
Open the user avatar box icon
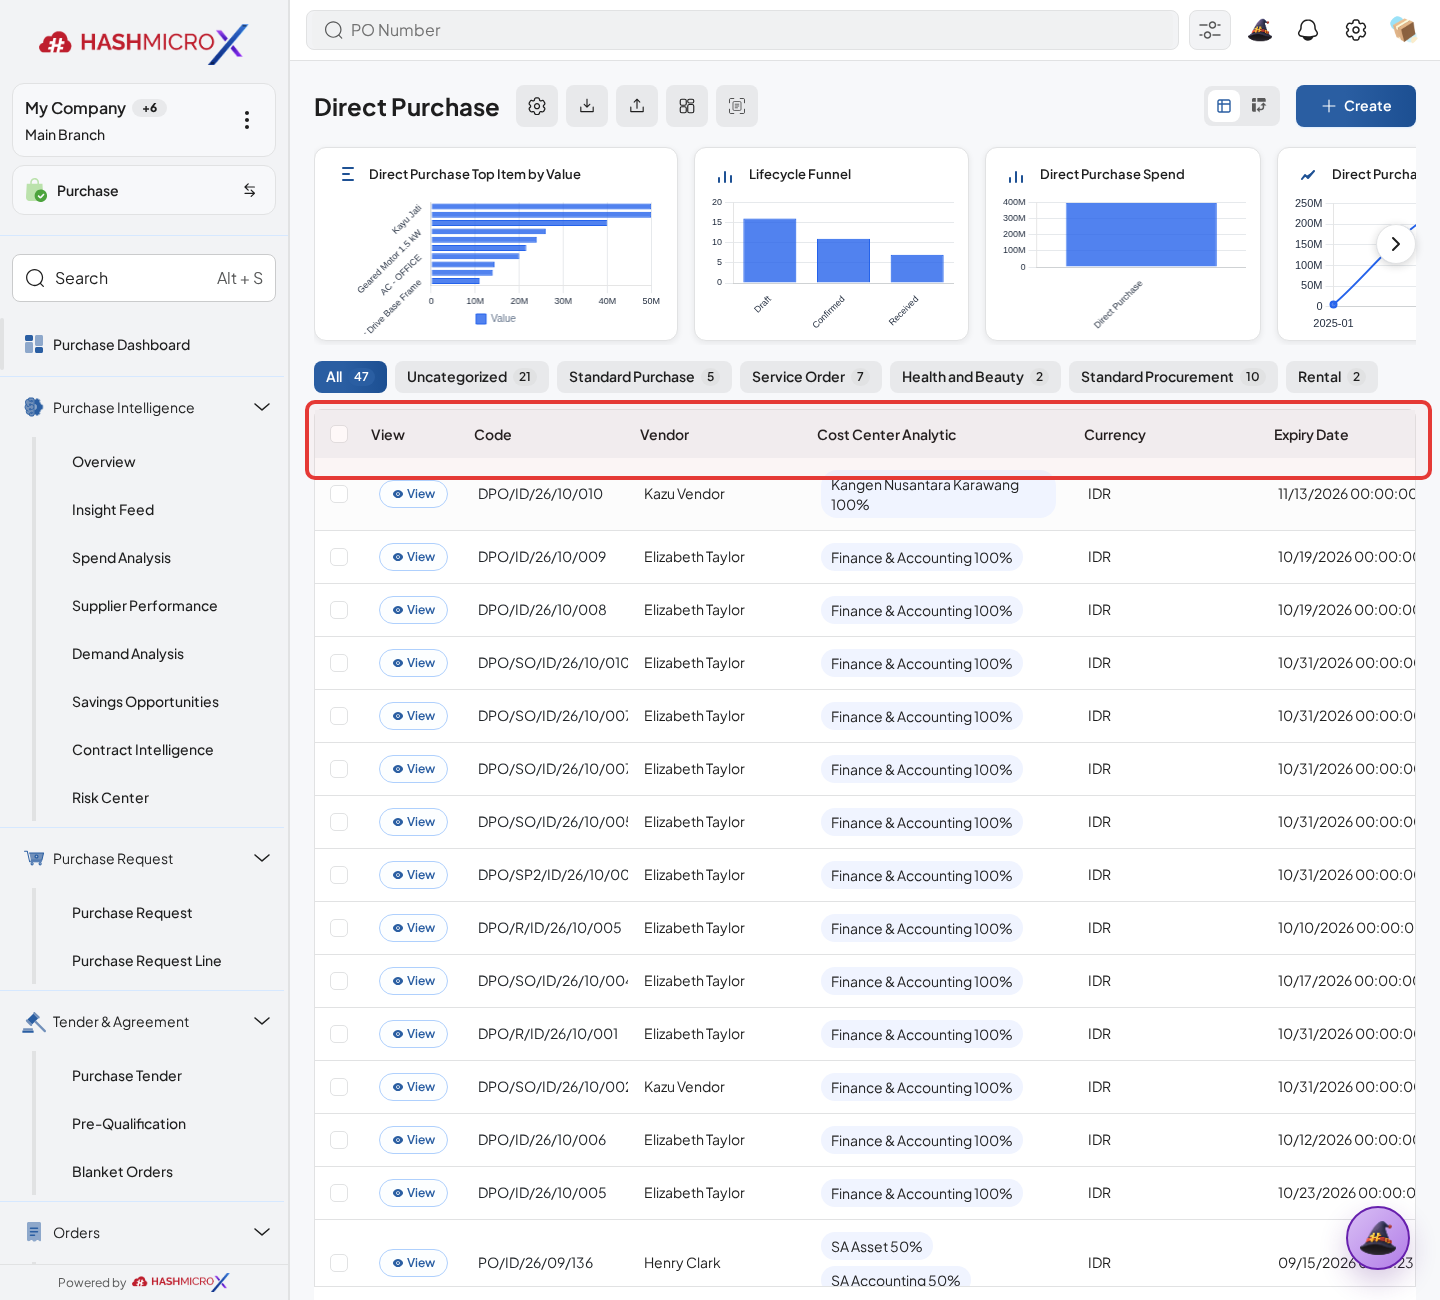coord(1403,30)
